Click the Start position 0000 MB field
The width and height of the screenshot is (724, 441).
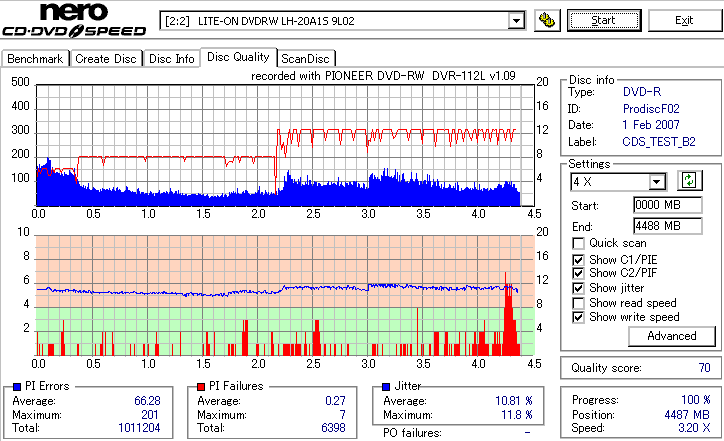pos(668,205)
